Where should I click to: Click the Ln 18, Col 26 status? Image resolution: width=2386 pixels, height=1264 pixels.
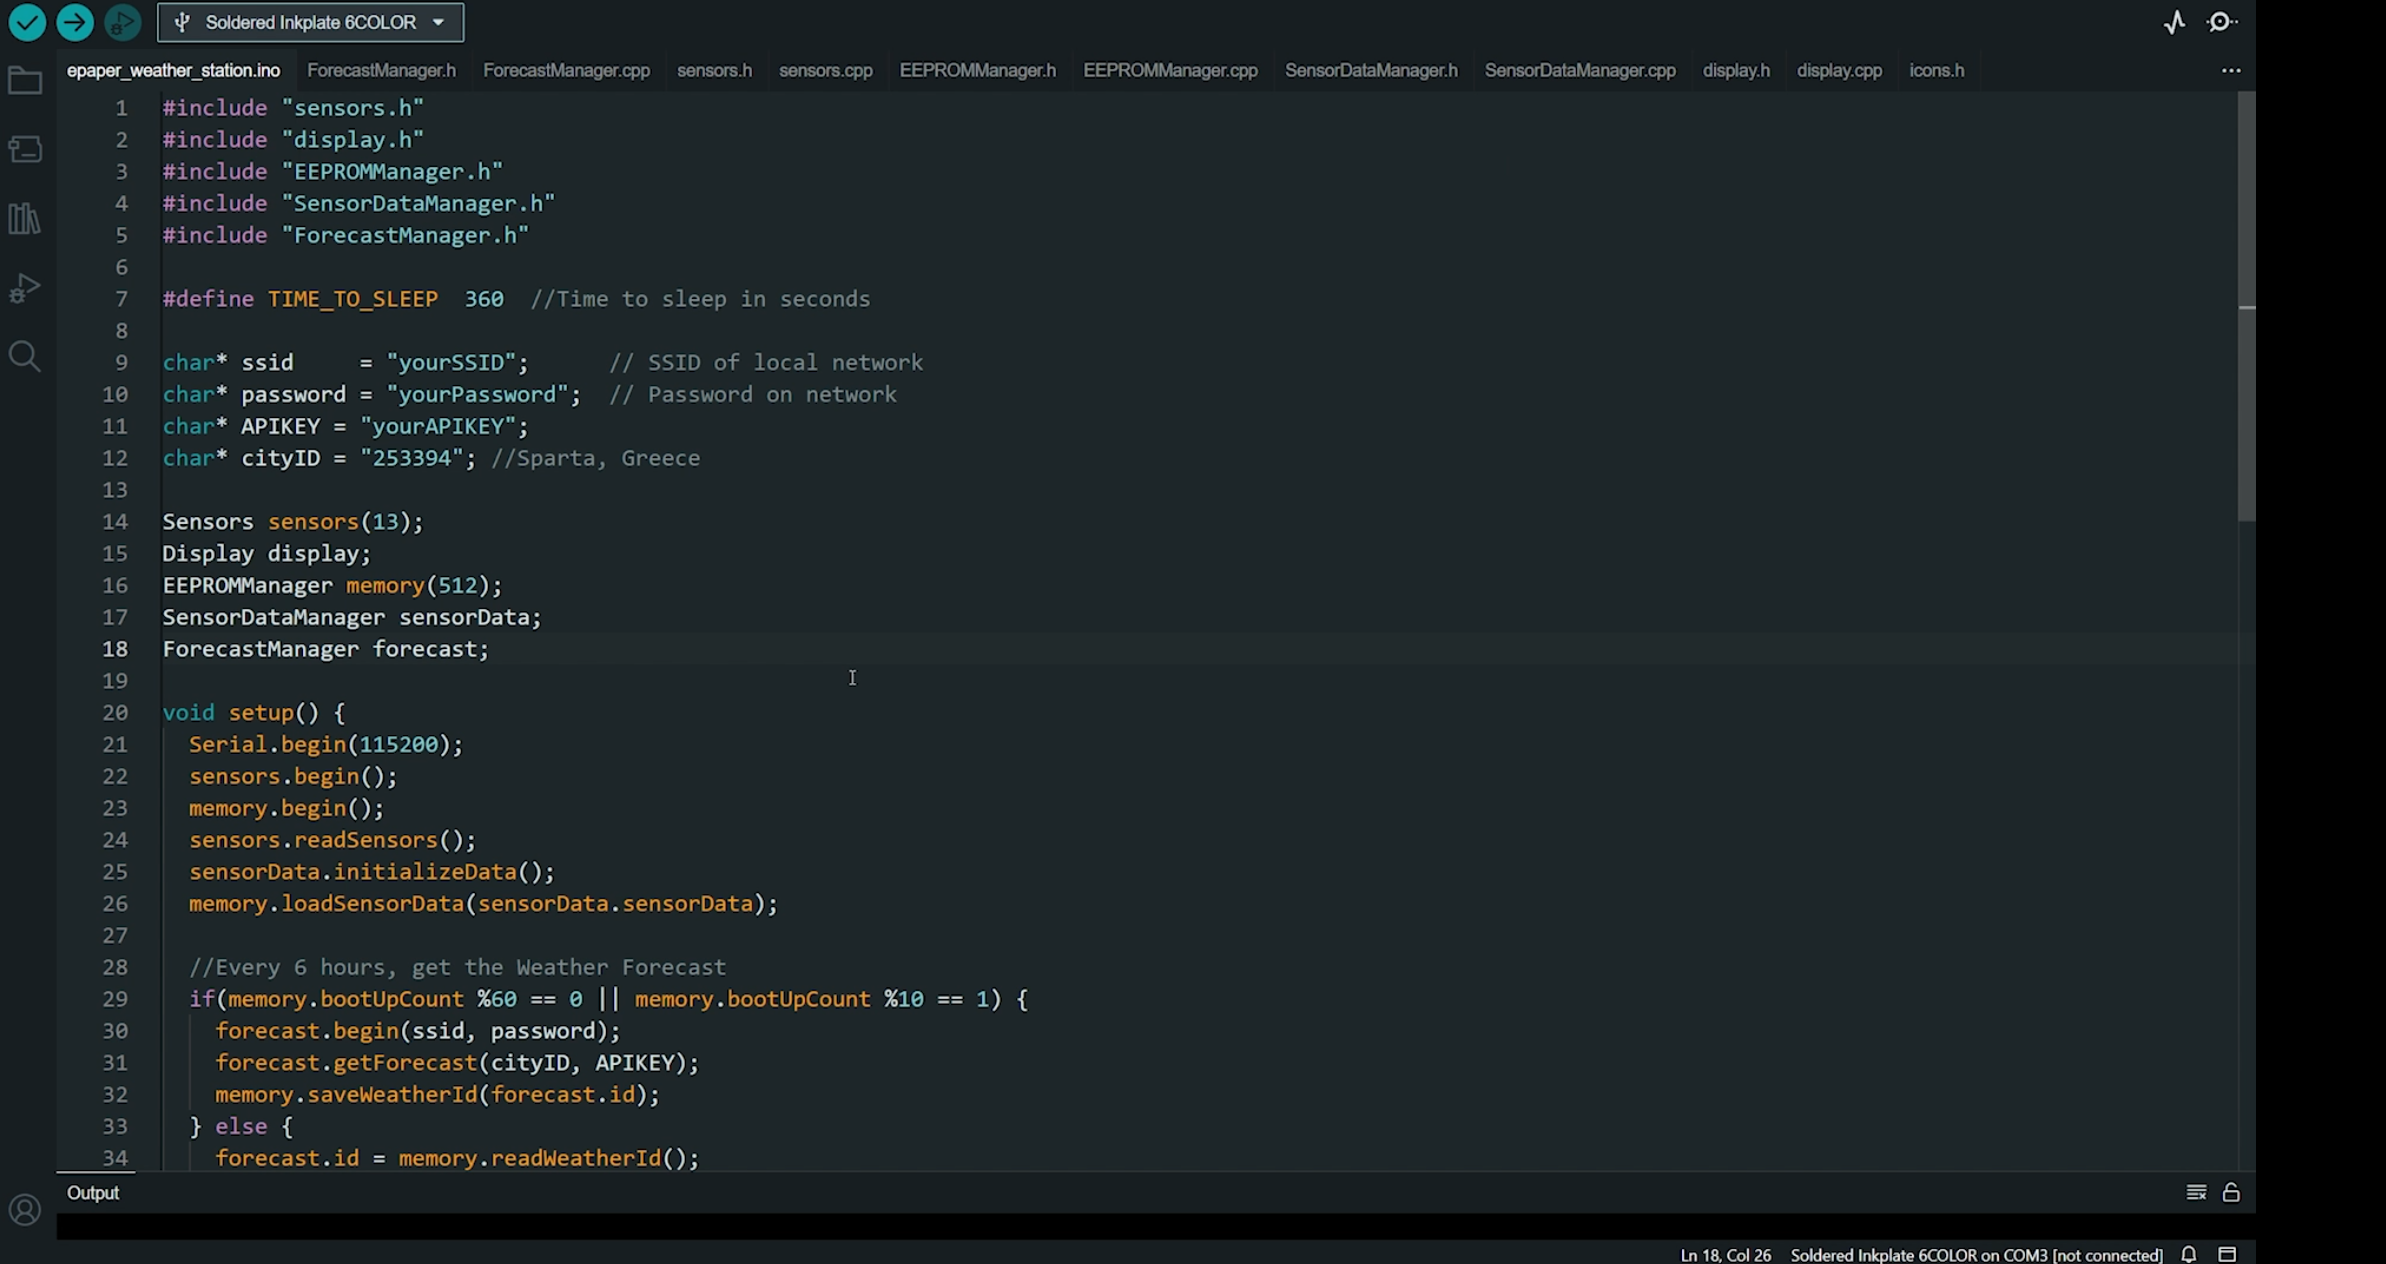point(1725,1255)
